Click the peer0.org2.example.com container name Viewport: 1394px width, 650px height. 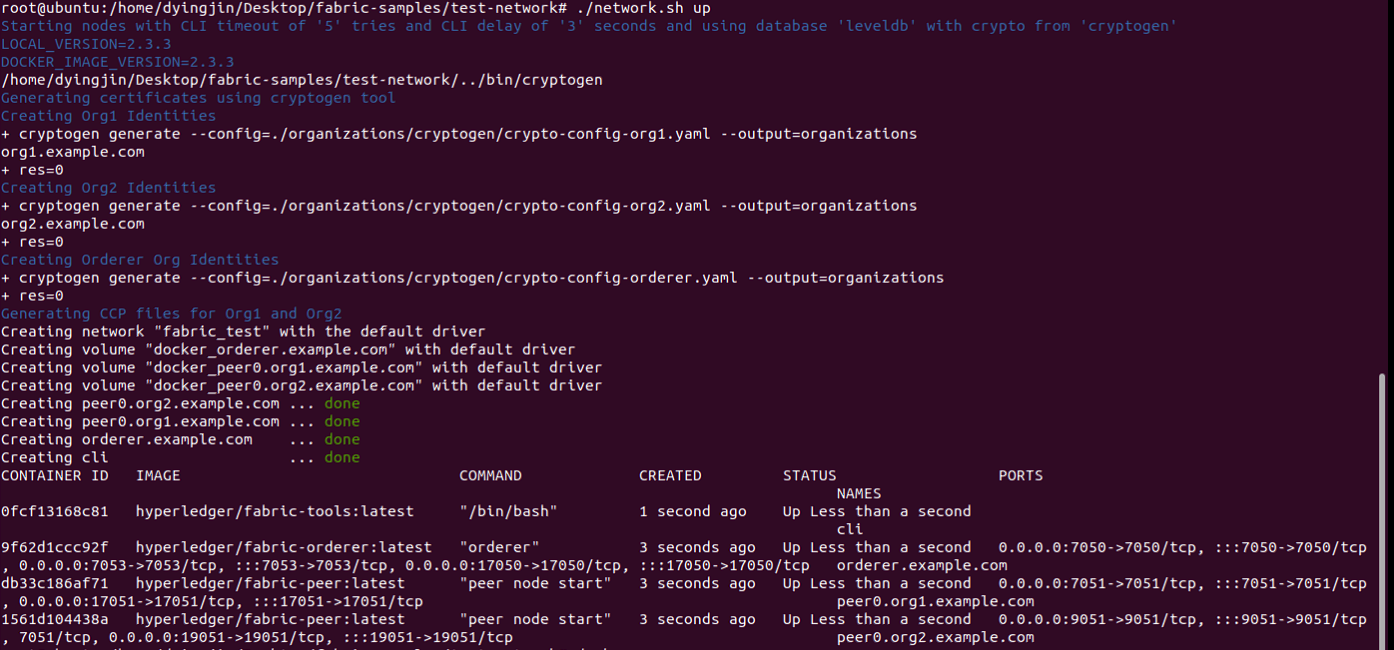coord(936,638)
